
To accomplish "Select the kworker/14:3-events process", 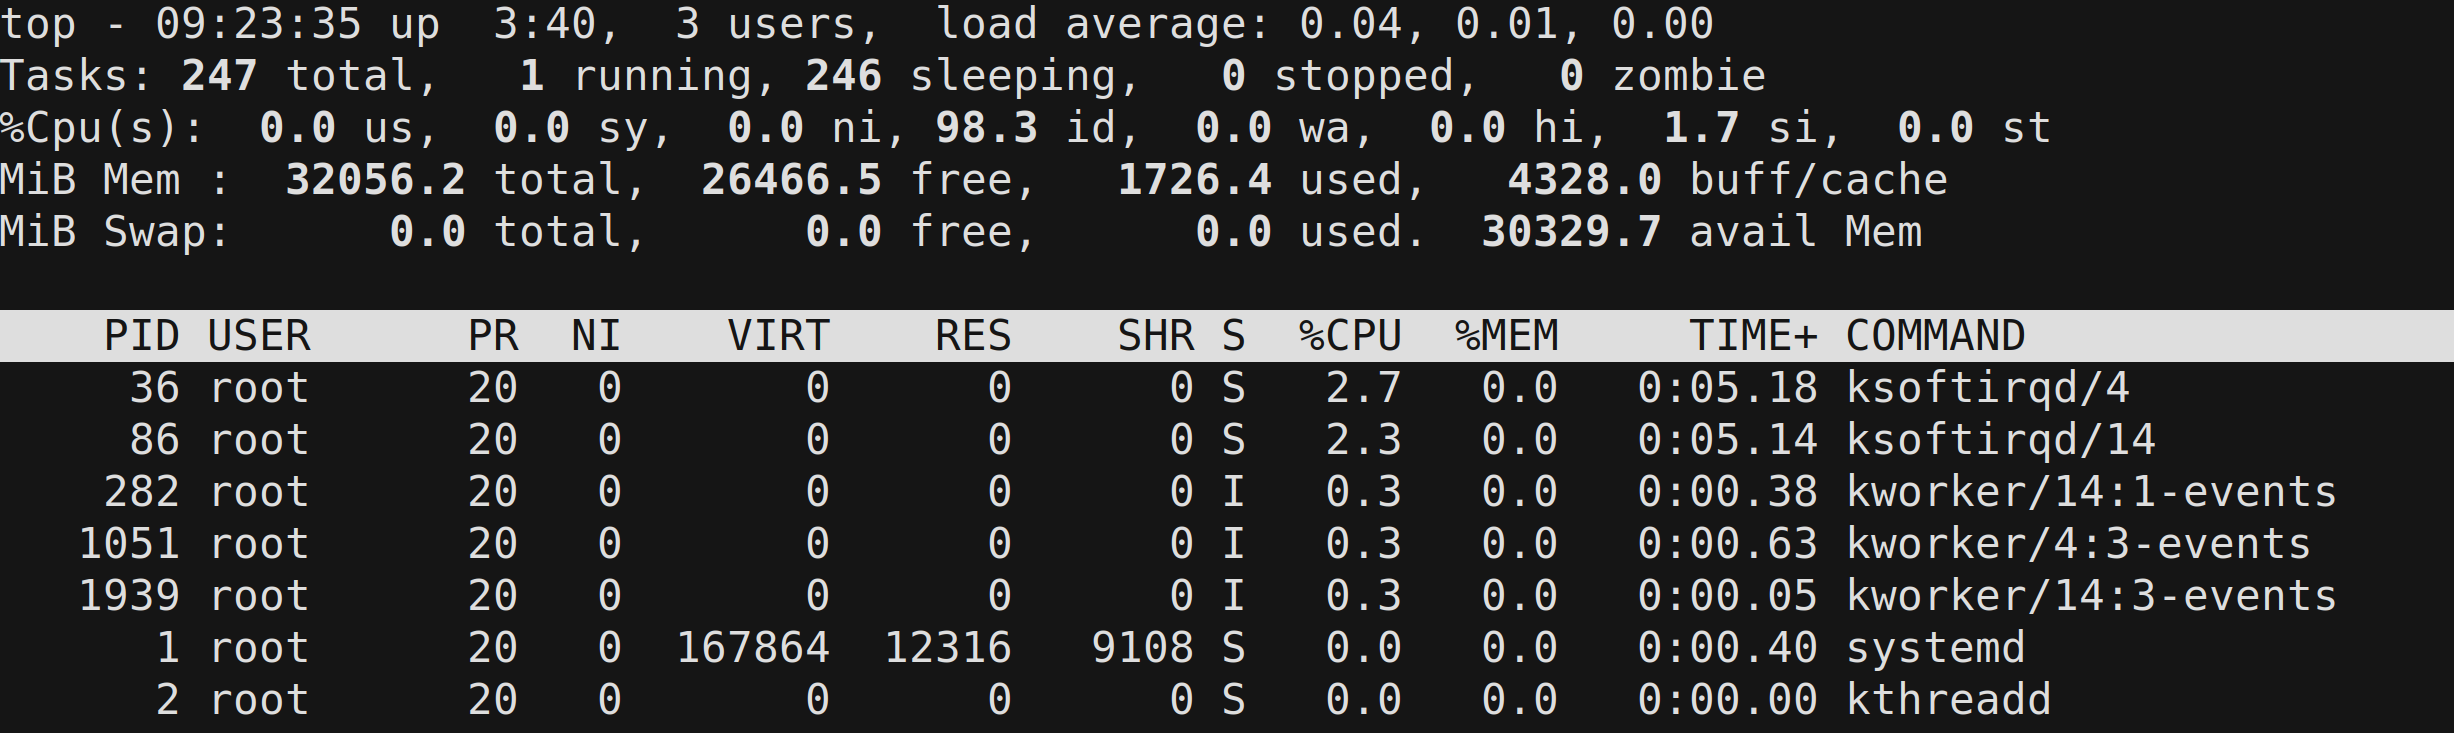I will [x=1227, y=596].
